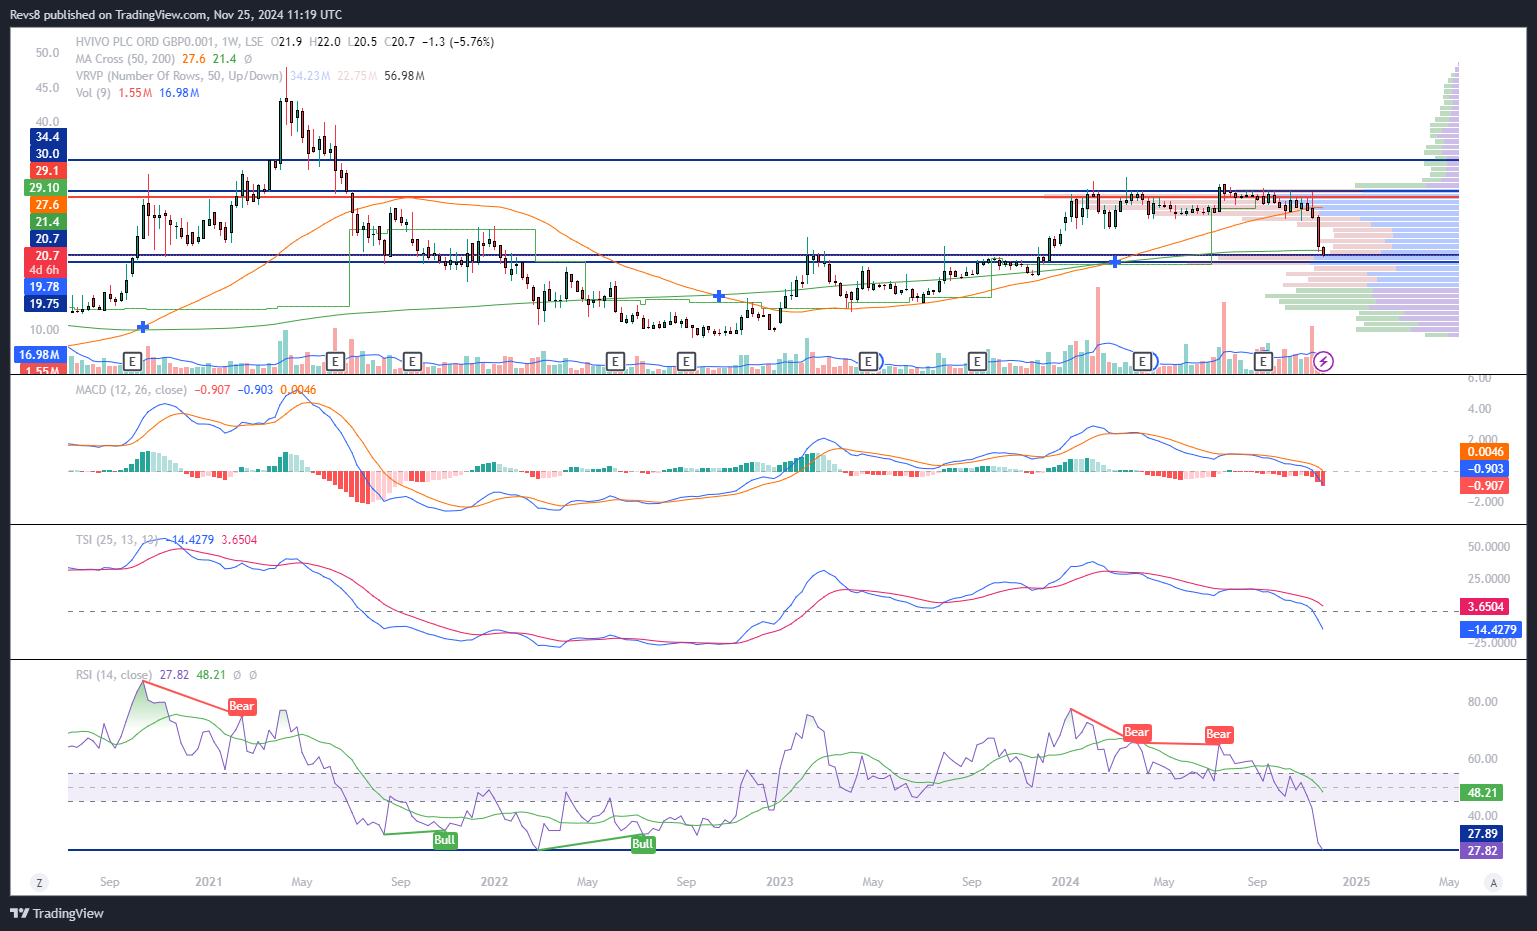Select the rightmost E earnings marker
Viewport: 1537px width, 931px height.
[1263, 361]
